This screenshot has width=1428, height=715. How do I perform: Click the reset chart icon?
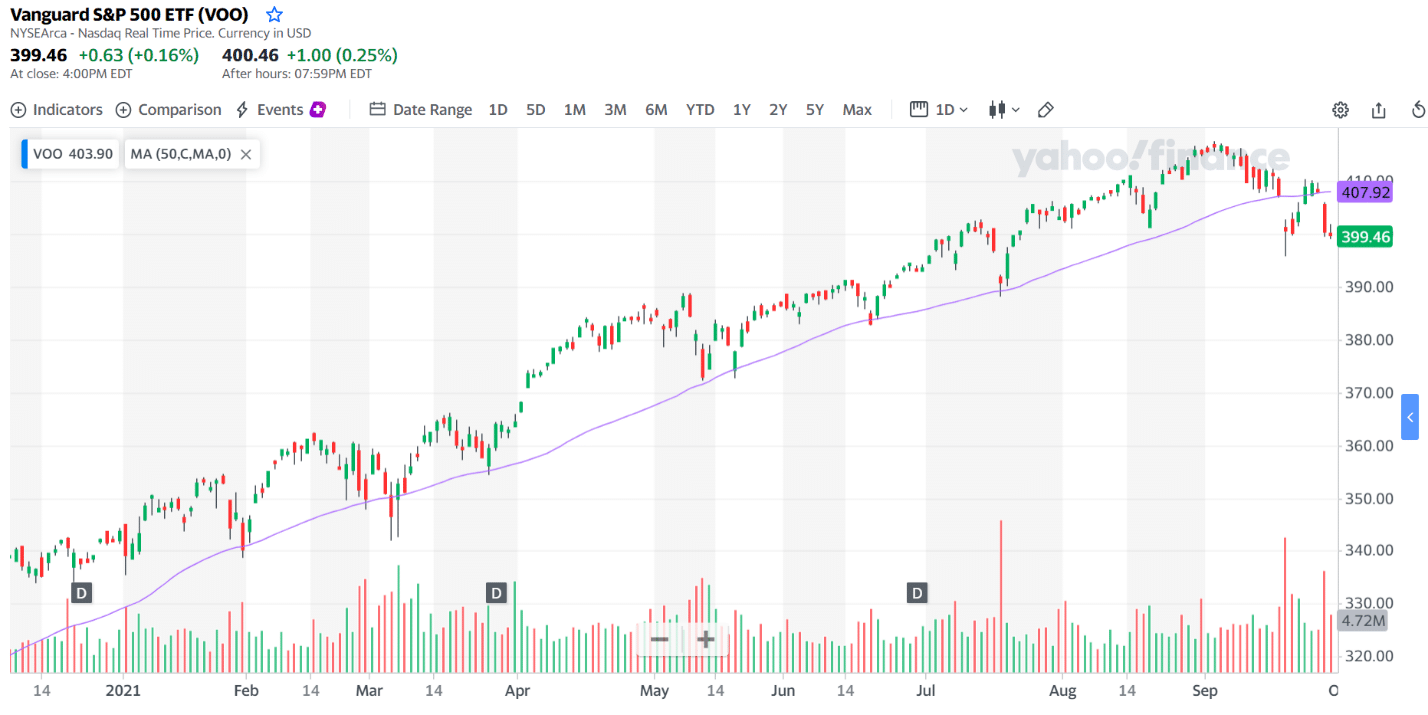click(1417, 110)
